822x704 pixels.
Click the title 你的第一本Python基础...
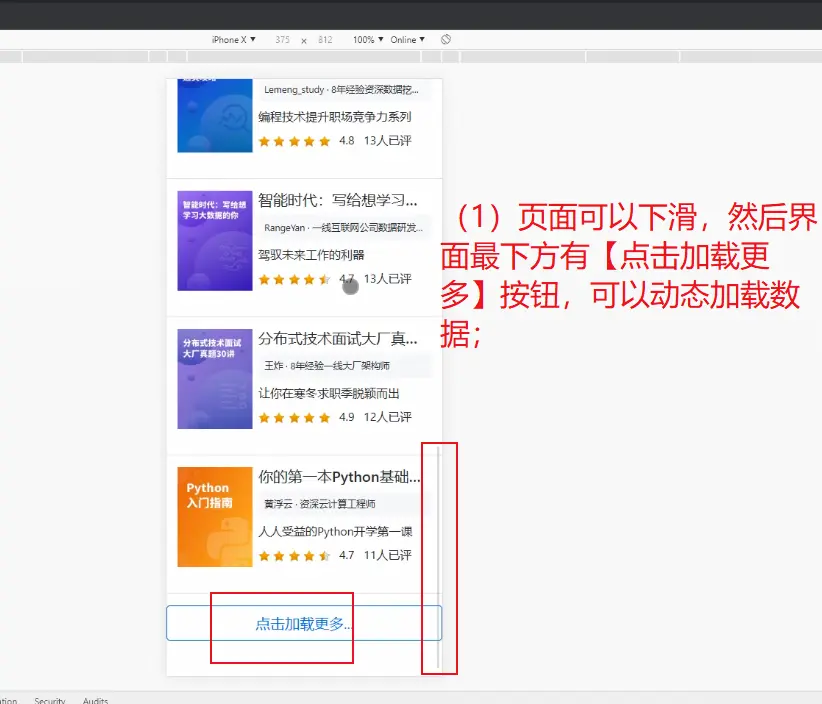(339, 477)
